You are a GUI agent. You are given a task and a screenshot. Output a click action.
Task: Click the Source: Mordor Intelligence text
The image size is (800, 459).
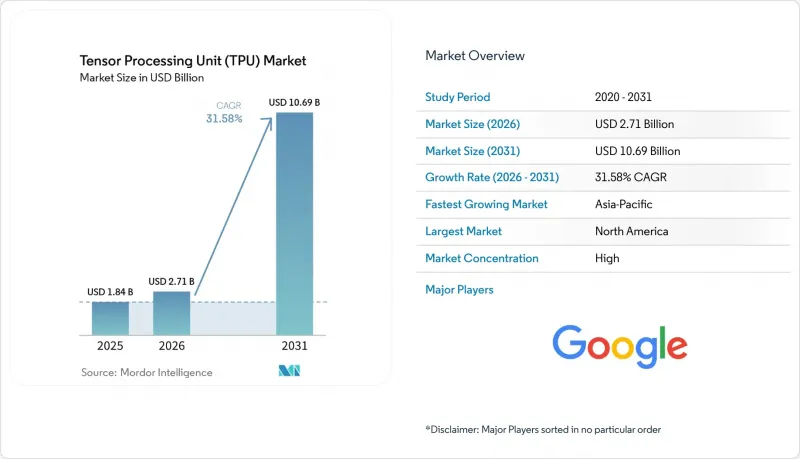147,372
